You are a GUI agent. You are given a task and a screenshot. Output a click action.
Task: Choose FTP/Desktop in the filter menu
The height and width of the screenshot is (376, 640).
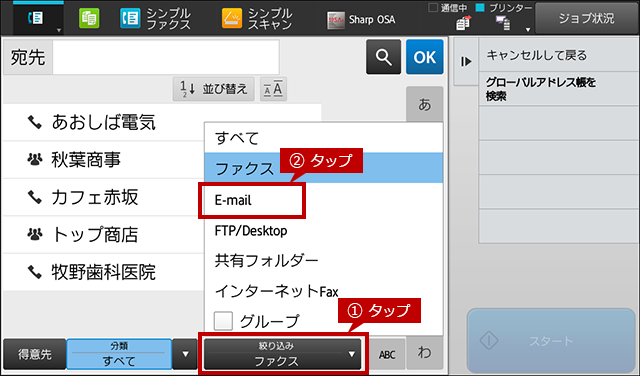[323, 231]
